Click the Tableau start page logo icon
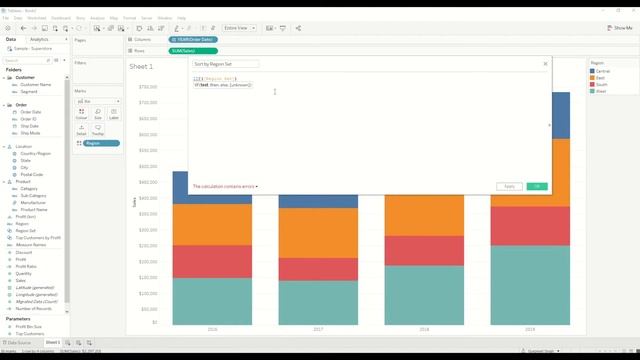Viewport: 640px width, 360px height. tap(8, 28)
